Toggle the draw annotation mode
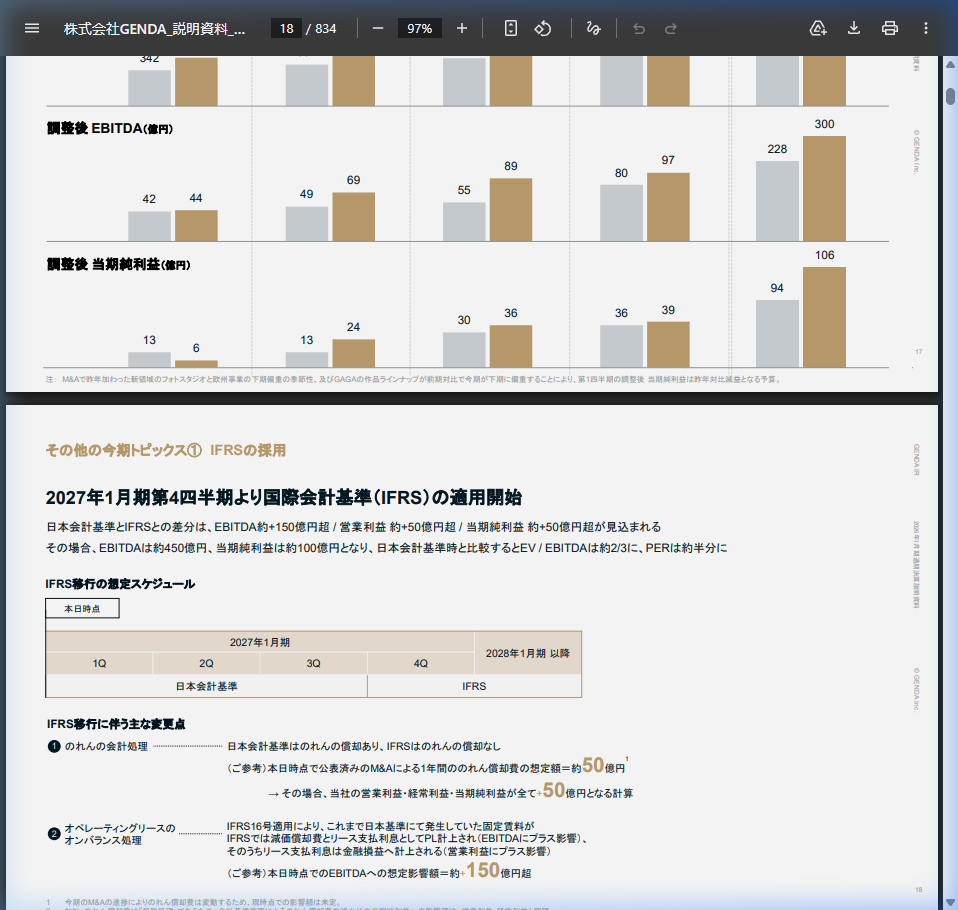958x910 pixels. click(x=593, y=28)
